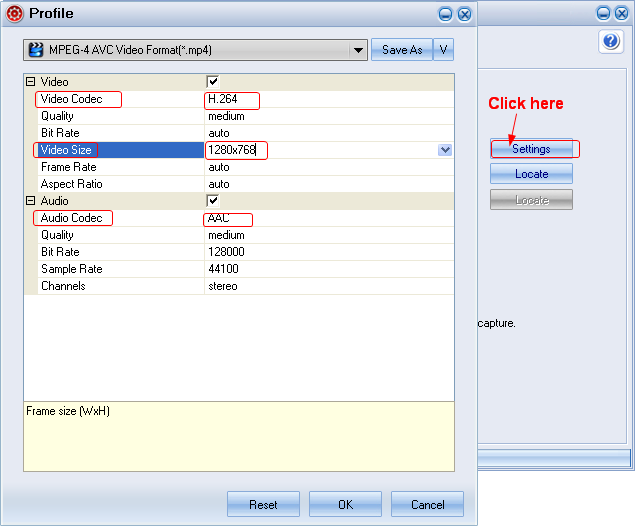The width and height of the screenshot is (635, 526).
Task: Click the Frame size (WxH) description box
Action: pos(239,437)
